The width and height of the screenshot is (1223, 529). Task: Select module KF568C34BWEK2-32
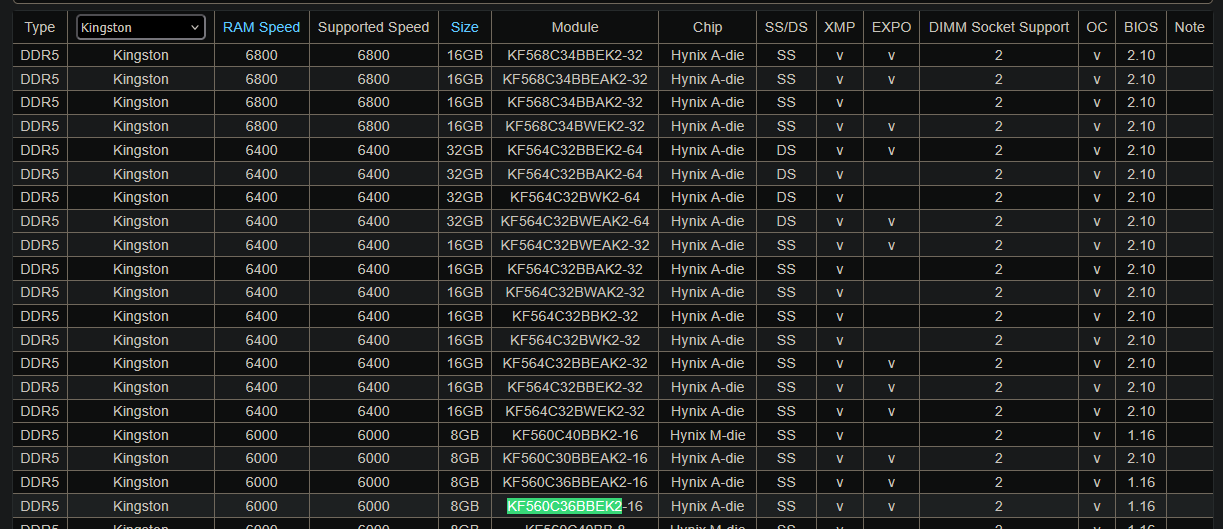click(575, 126)
